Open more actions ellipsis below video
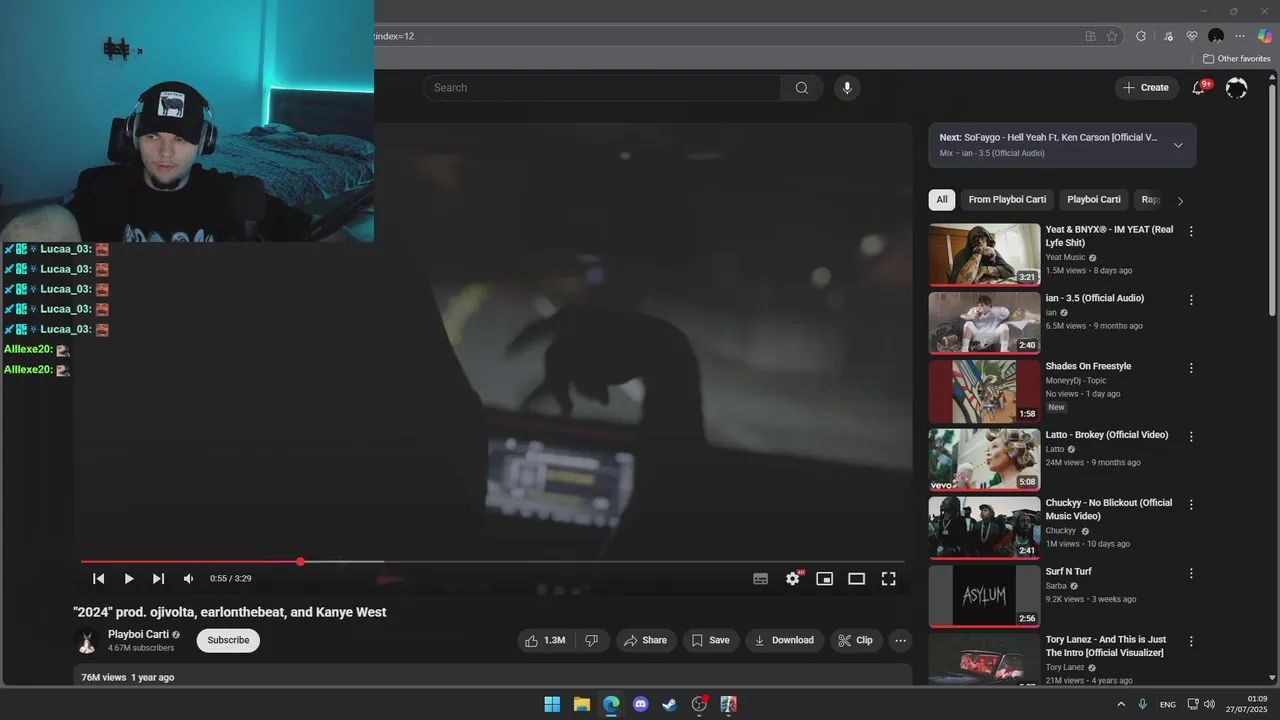Screen dimensions: 1280x720 [x=901, y=640]
